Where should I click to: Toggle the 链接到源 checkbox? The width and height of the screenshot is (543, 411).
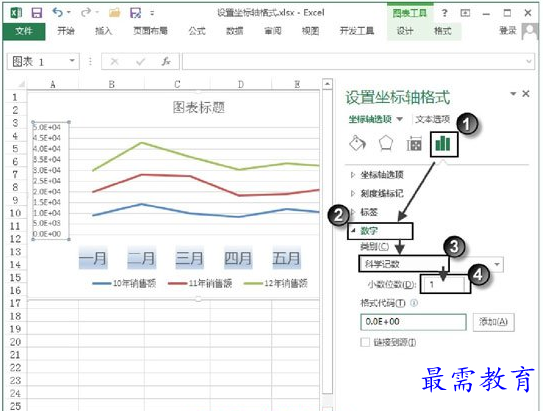tap(365, 342)
